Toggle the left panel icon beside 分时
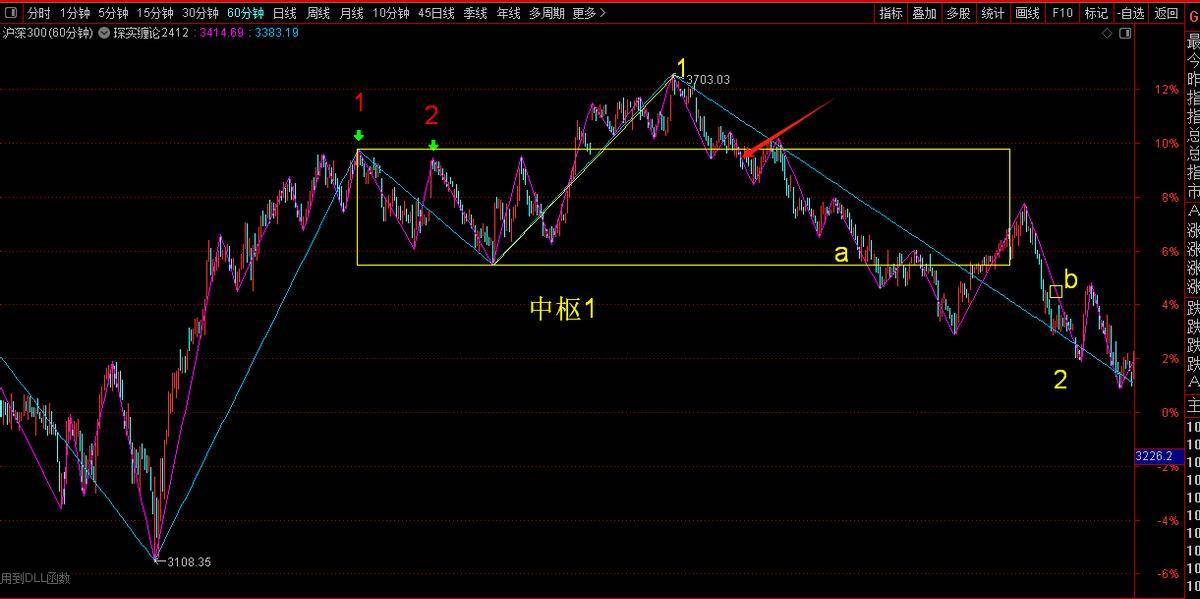1200x599 pixels. [x=10, y=13]
